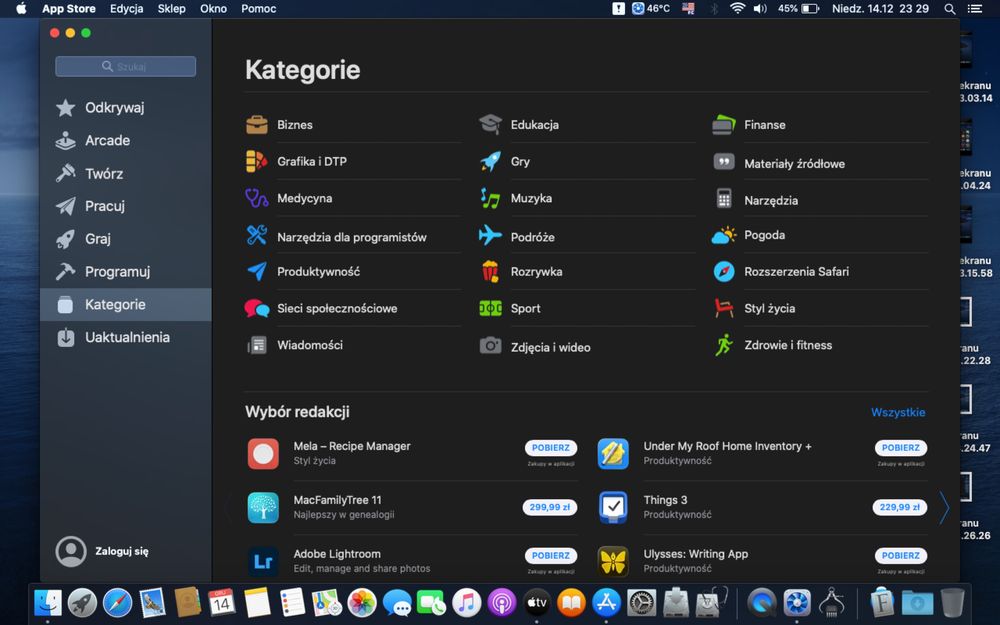Open MacFamilyTree 11 app icon

pyautogui.click(x=263, y=508)
